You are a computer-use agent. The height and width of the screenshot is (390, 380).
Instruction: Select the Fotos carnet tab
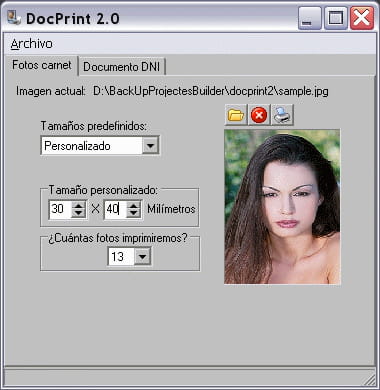tap(42, 65)
